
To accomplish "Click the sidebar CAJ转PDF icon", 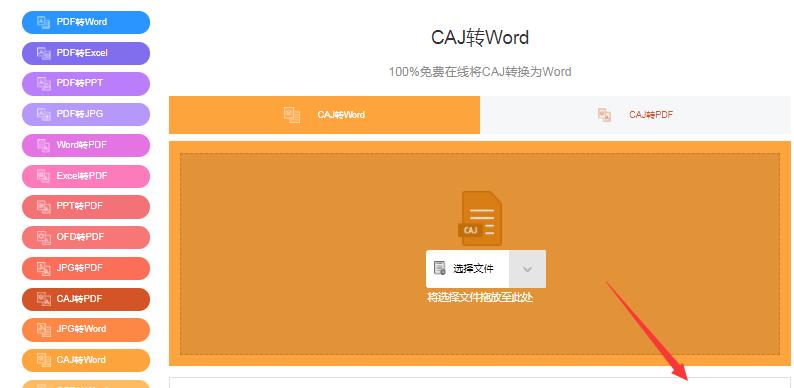I will coord(44,299).
